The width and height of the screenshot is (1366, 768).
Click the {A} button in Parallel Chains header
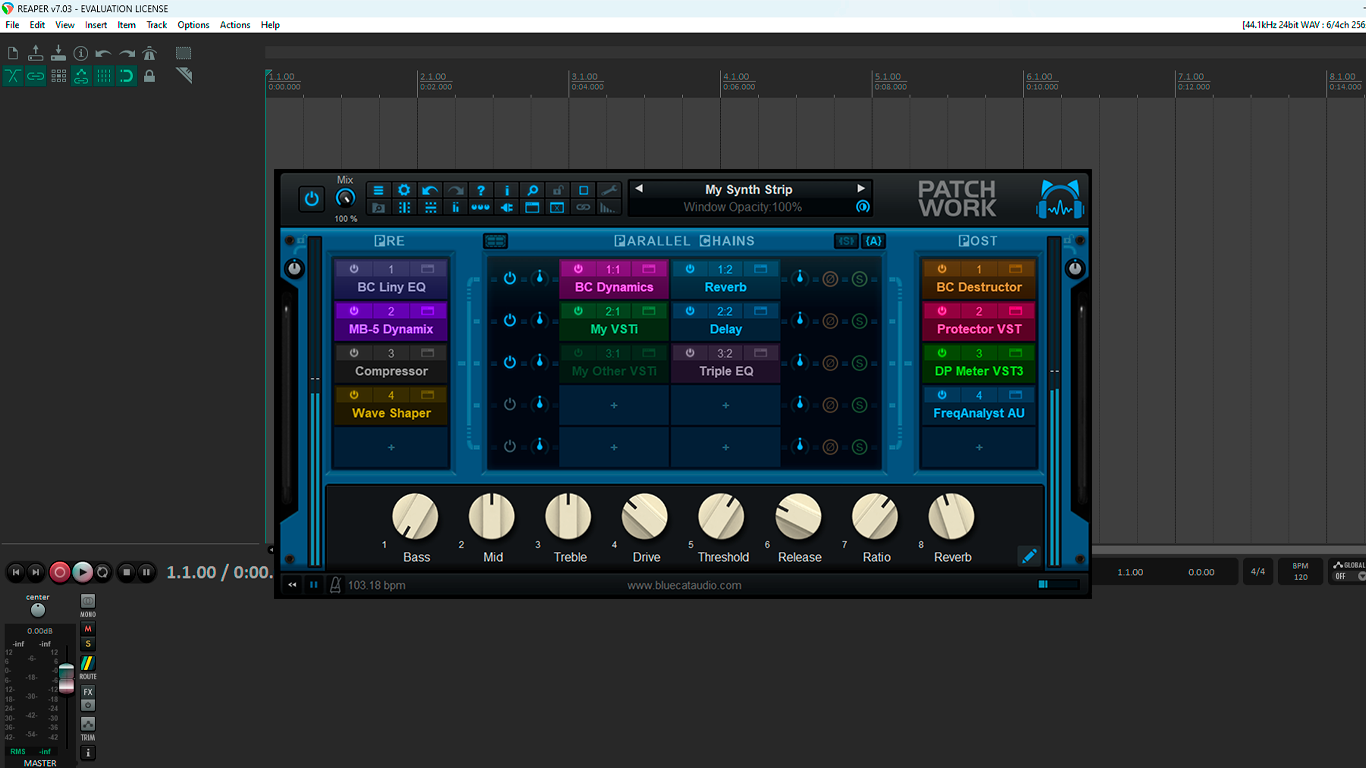coord(874,241)
